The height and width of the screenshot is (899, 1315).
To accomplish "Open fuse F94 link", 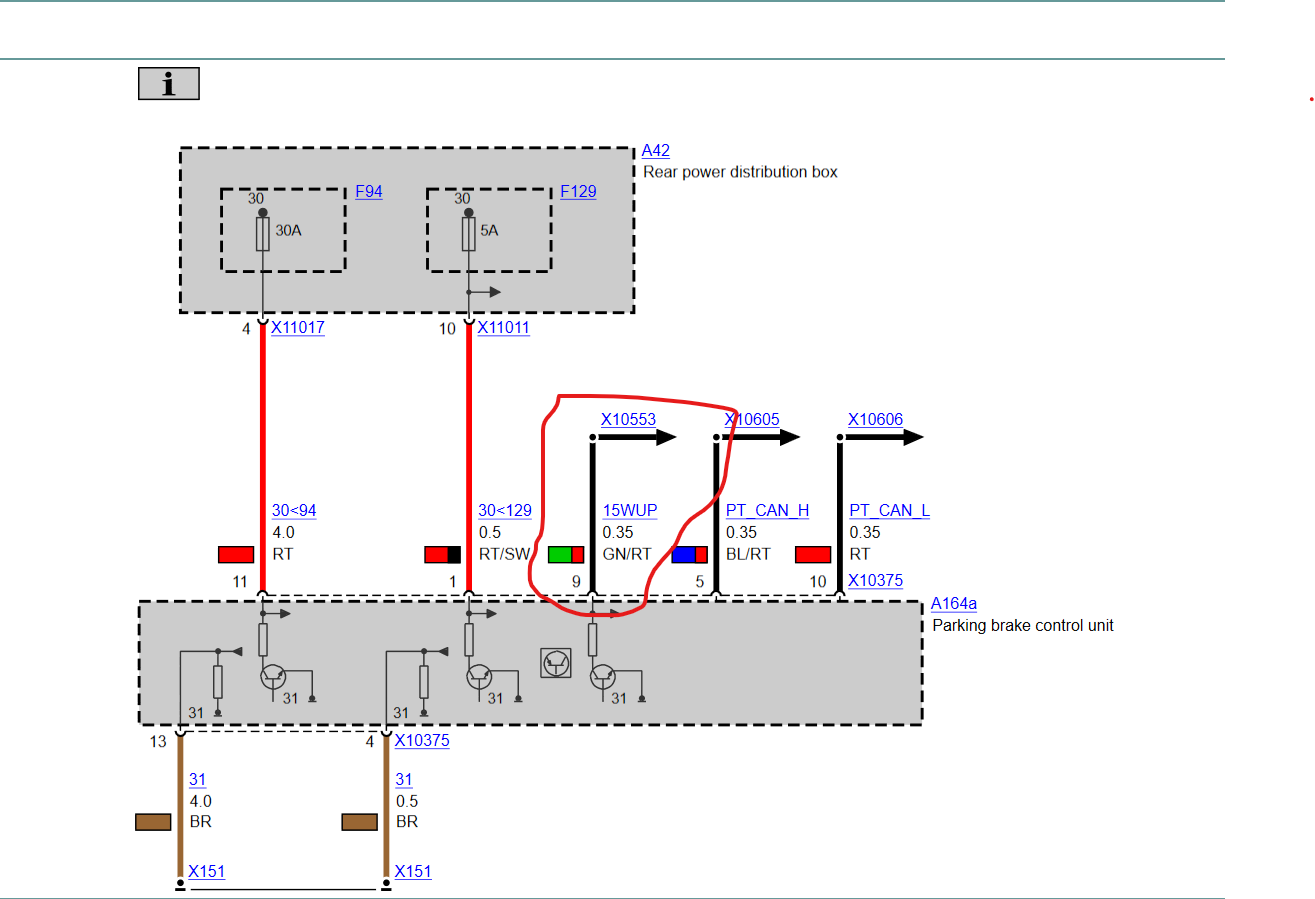I will 369,191.
